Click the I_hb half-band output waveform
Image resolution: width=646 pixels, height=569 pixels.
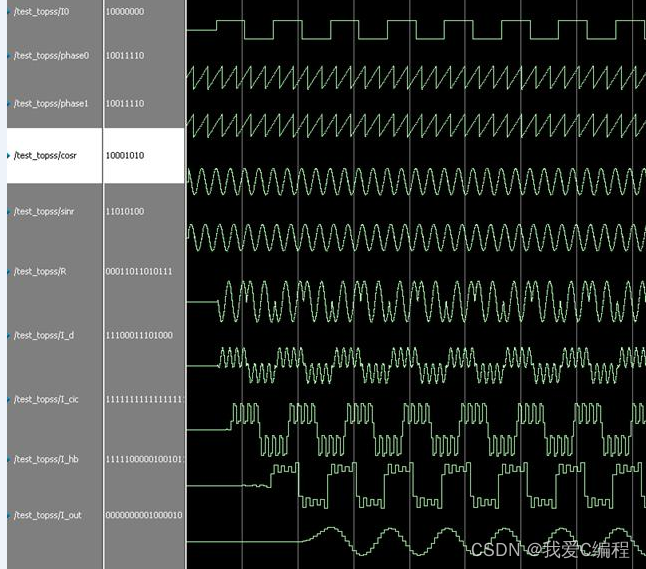(x=416, y=485)
